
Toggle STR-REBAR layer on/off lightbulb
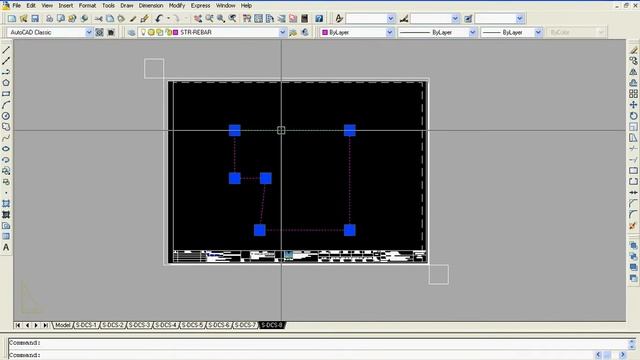point(143,32)
